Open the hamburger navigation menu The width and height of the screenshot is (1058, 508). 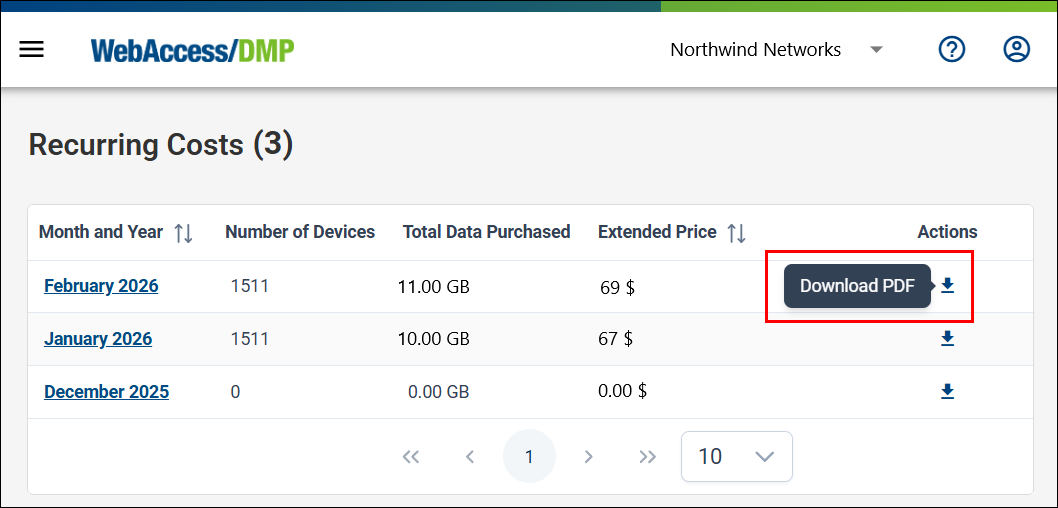pyautogui.click(x=31, y=49)
